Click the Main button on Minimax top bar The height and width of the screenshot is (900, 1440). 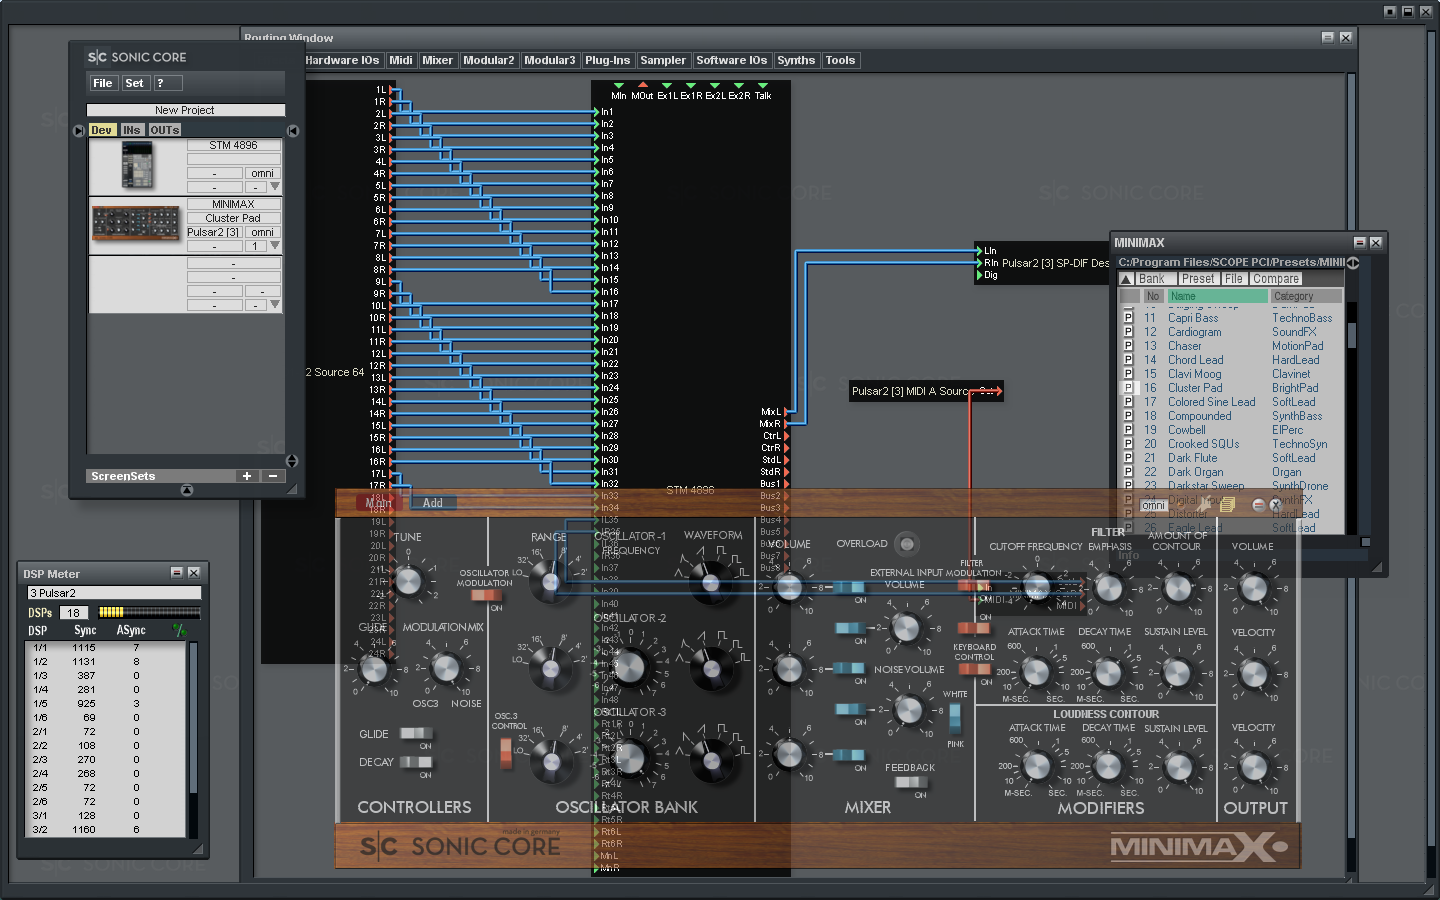coord(379,503)
